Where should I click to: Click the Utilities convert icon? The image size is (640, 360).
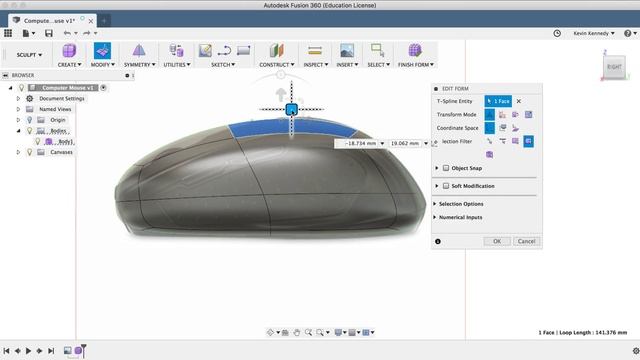coord(176,51)
